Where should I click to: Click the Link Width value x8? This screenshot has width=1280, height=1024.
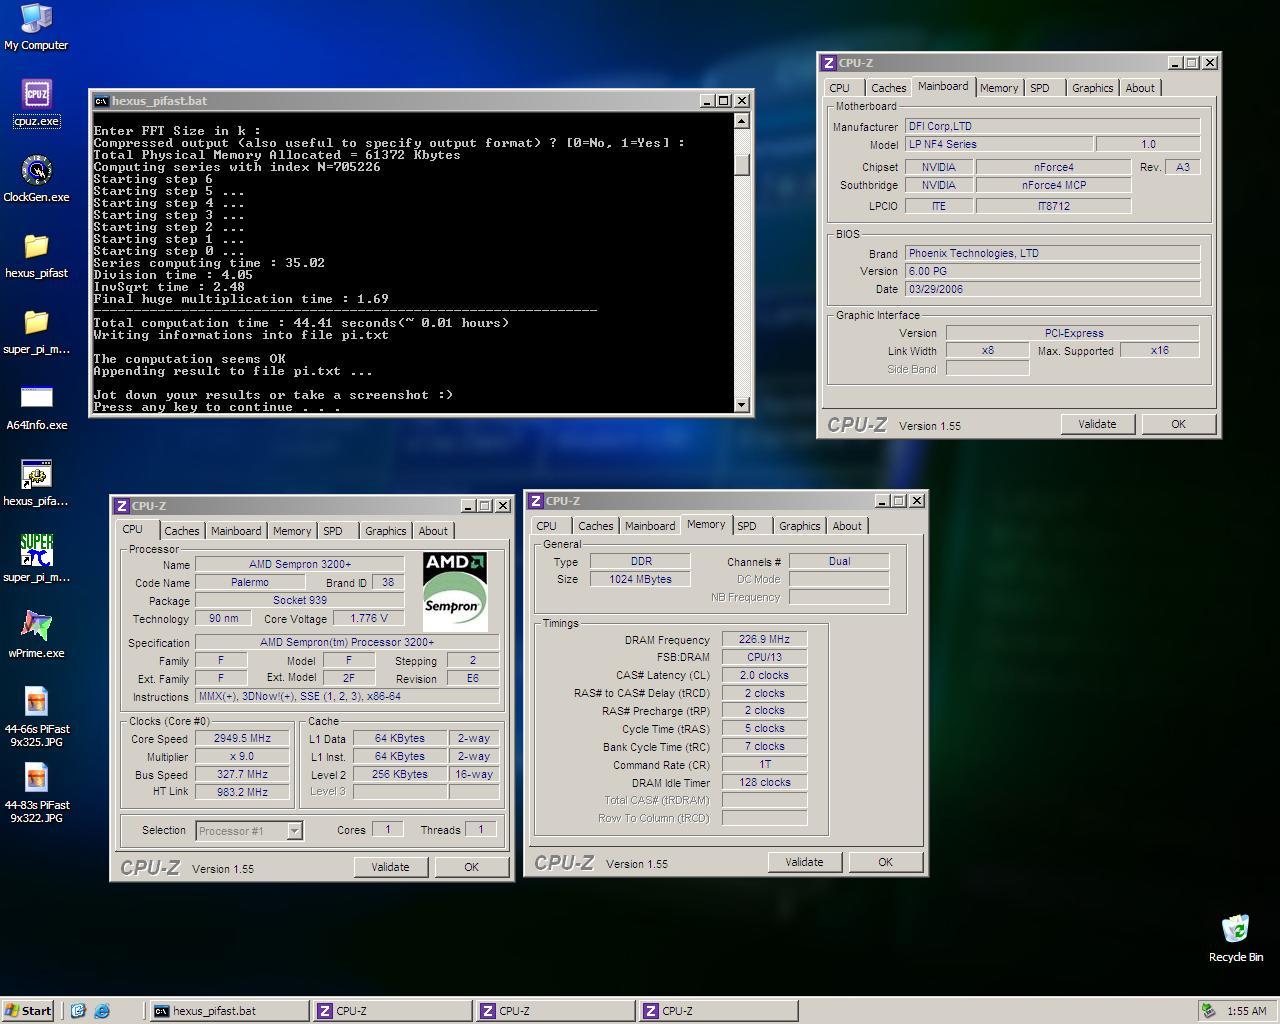987,351
